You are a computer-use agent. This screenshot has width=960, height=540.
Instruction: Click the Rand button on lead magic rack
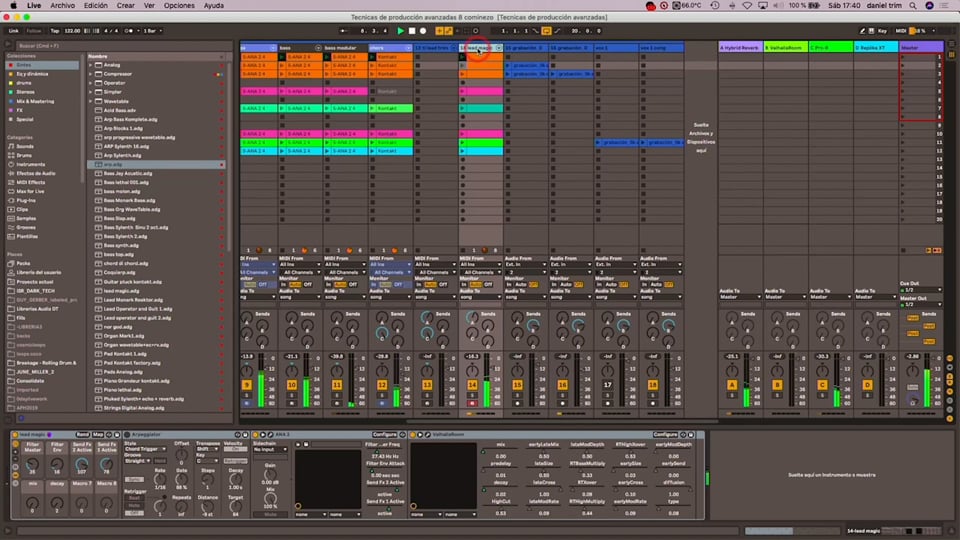coord(83,435)
